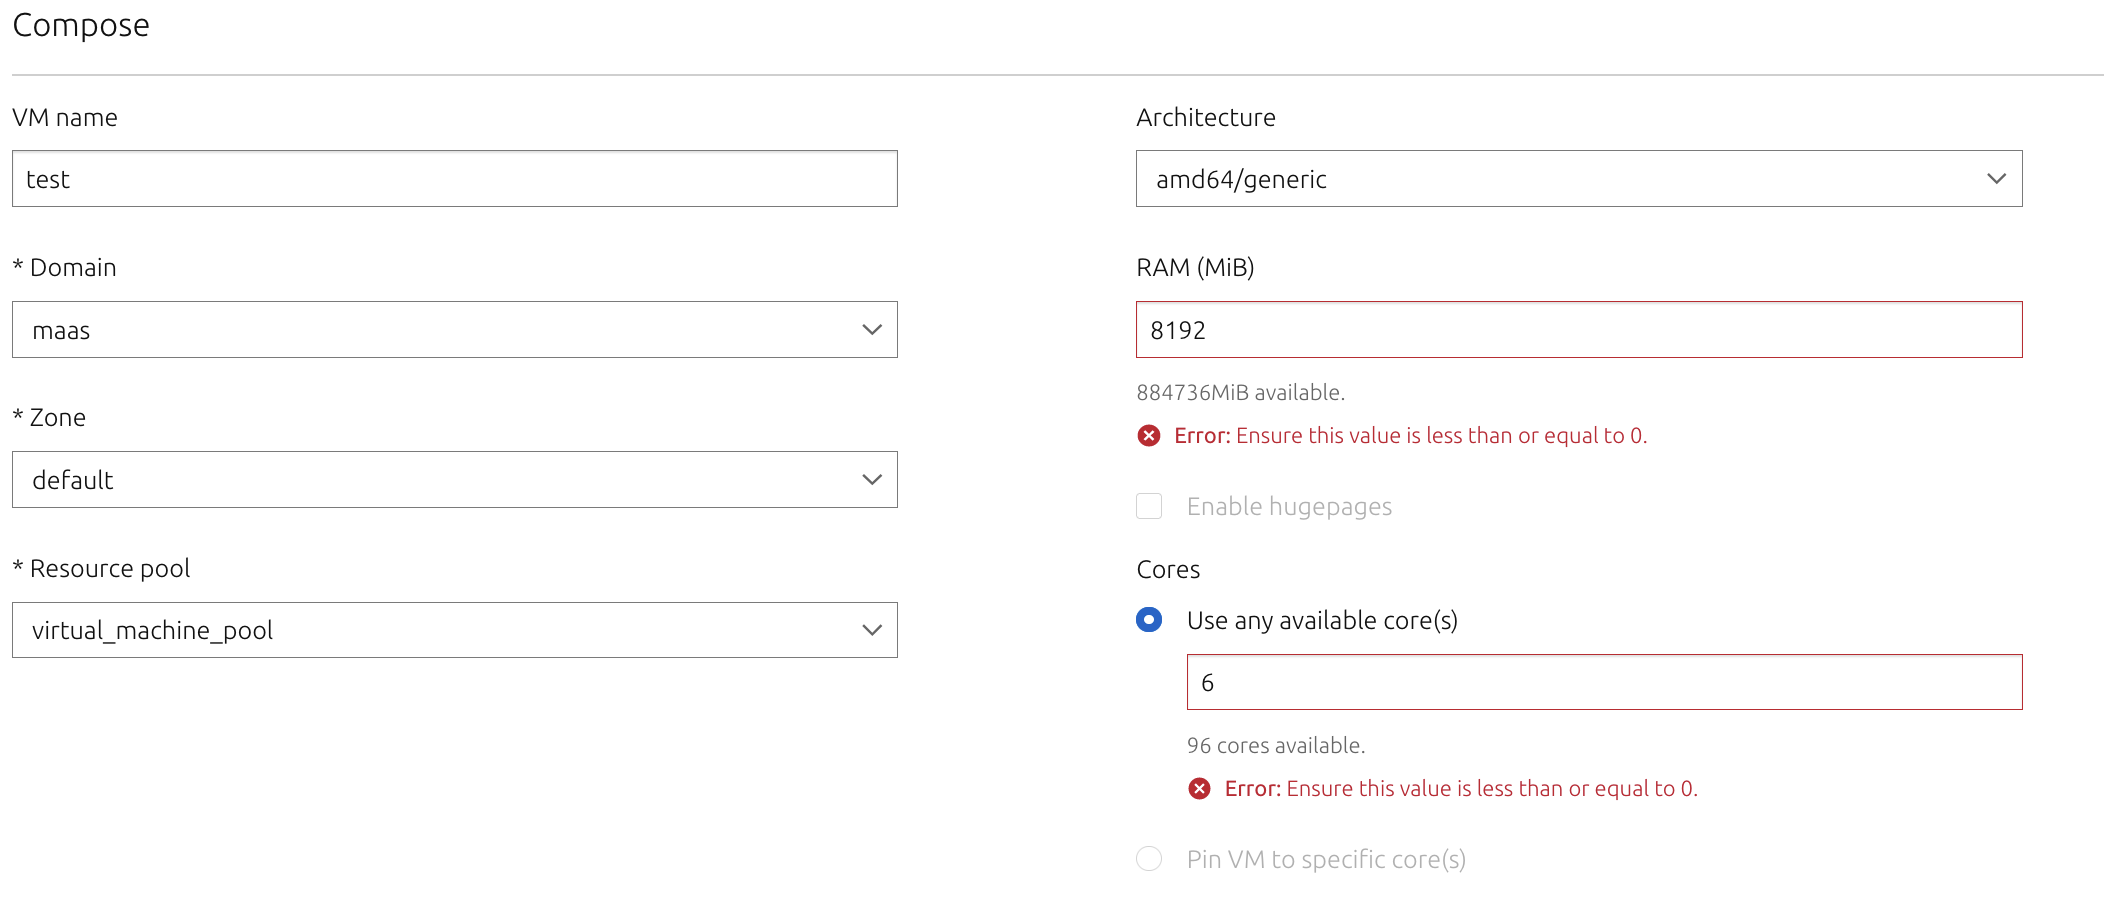Click the Enable hugepages label
Viewport: 2104px width, 920px height.
pos(1289,507)
